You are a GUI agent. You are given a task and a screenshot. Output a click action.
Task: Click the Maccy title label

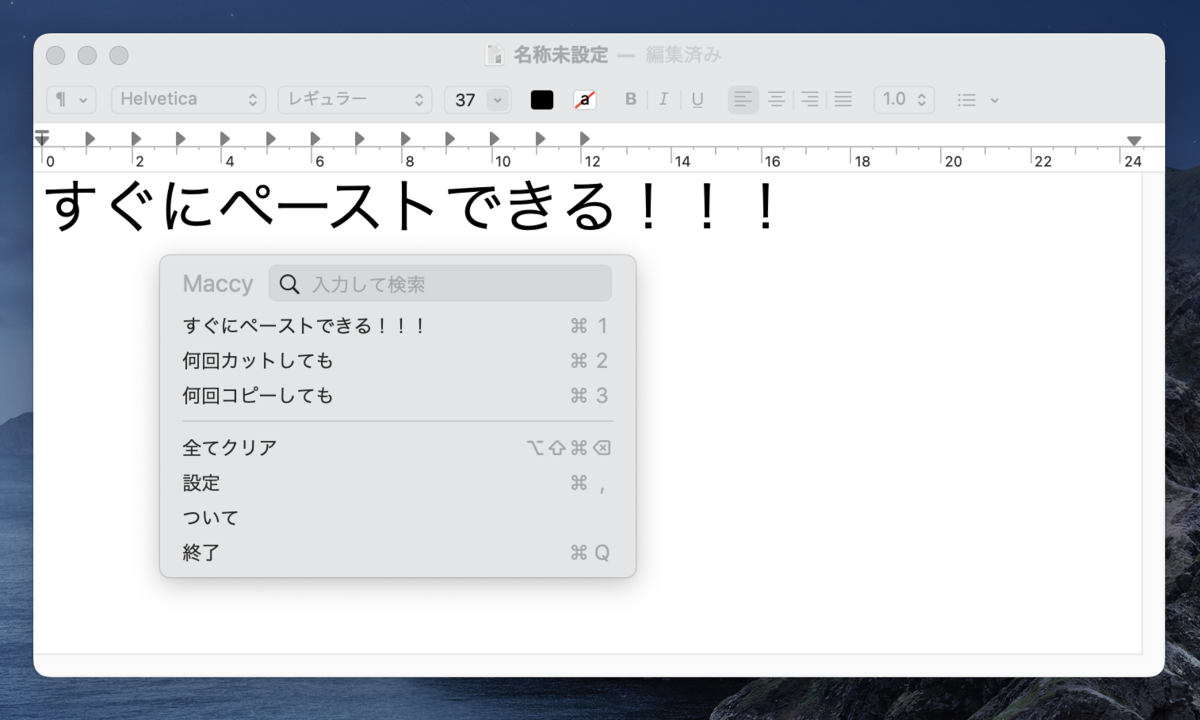point(218,284)
